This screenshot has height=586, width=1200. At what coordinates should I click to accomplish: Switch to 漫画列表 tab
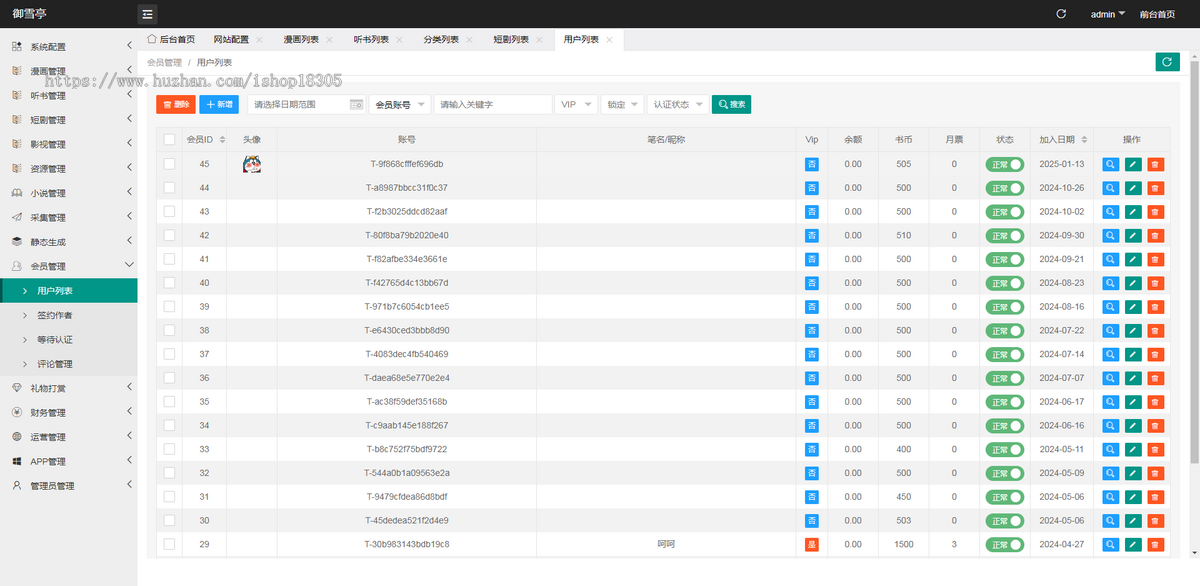pos(301,39)
